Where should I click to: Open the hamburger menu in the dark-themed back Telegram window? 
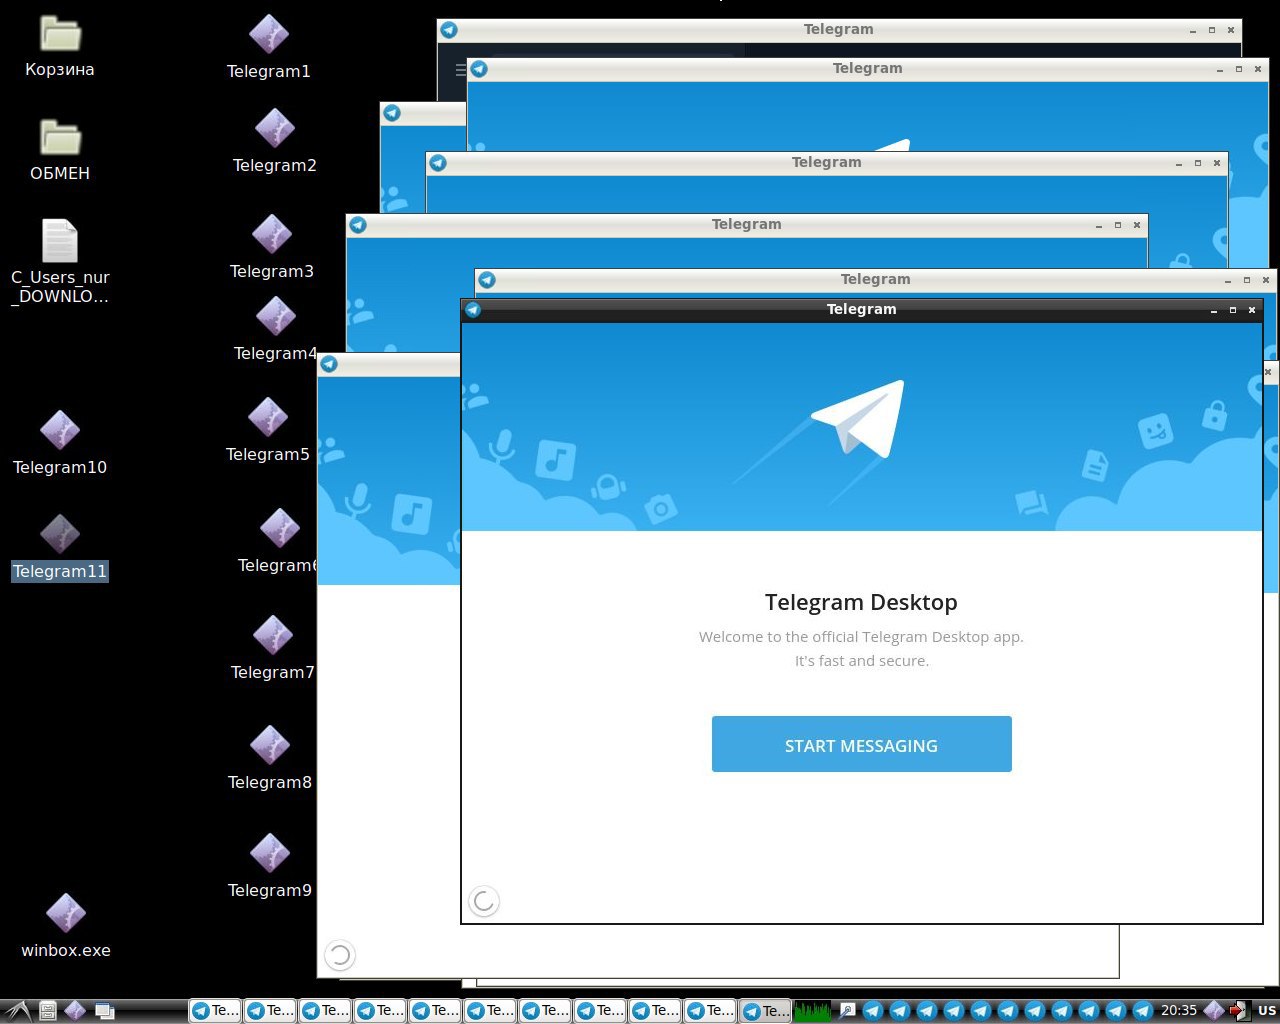click(x=460, y=70)
